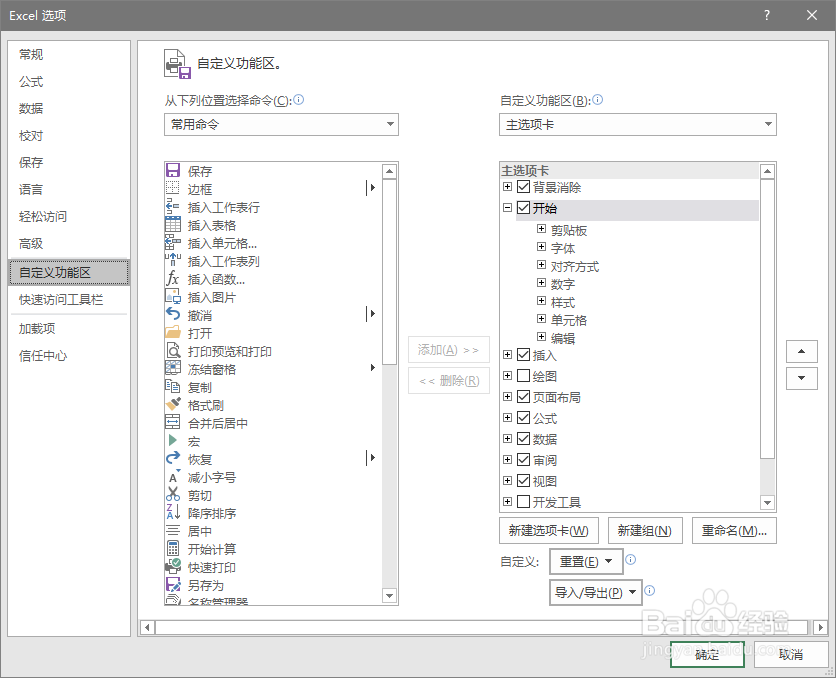The height and width of the screenshot is (678, 836).
Task: Expand the 剪贴板 group
Action: tap(541, 229)
